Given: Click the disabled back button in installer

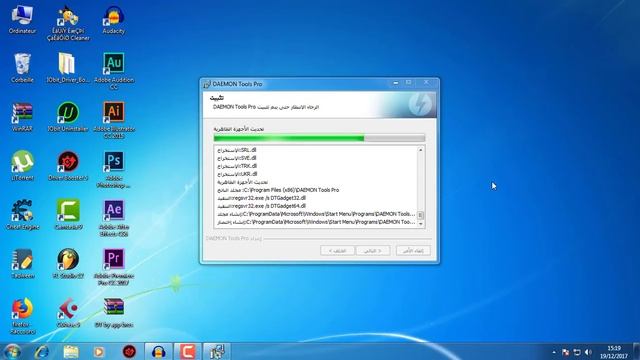Looking at the screenshot, I should tap(337, 251).
